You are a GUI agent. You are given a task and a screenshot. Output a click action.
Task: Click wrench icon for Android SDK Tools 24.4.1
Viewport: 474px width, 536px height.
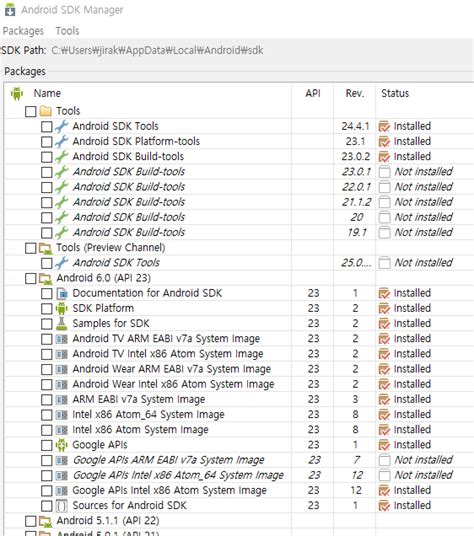(62, 126)
